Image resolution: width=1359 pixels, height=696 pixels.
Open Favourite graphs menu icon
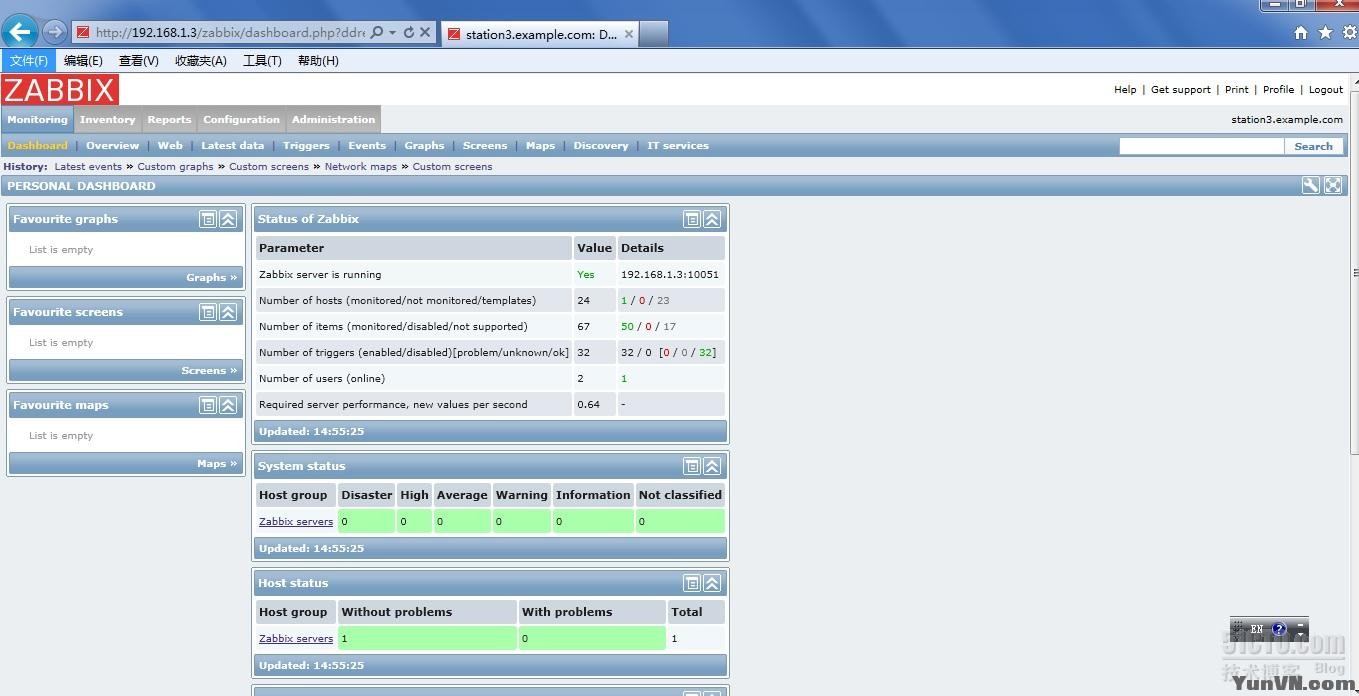click(208, 219)
